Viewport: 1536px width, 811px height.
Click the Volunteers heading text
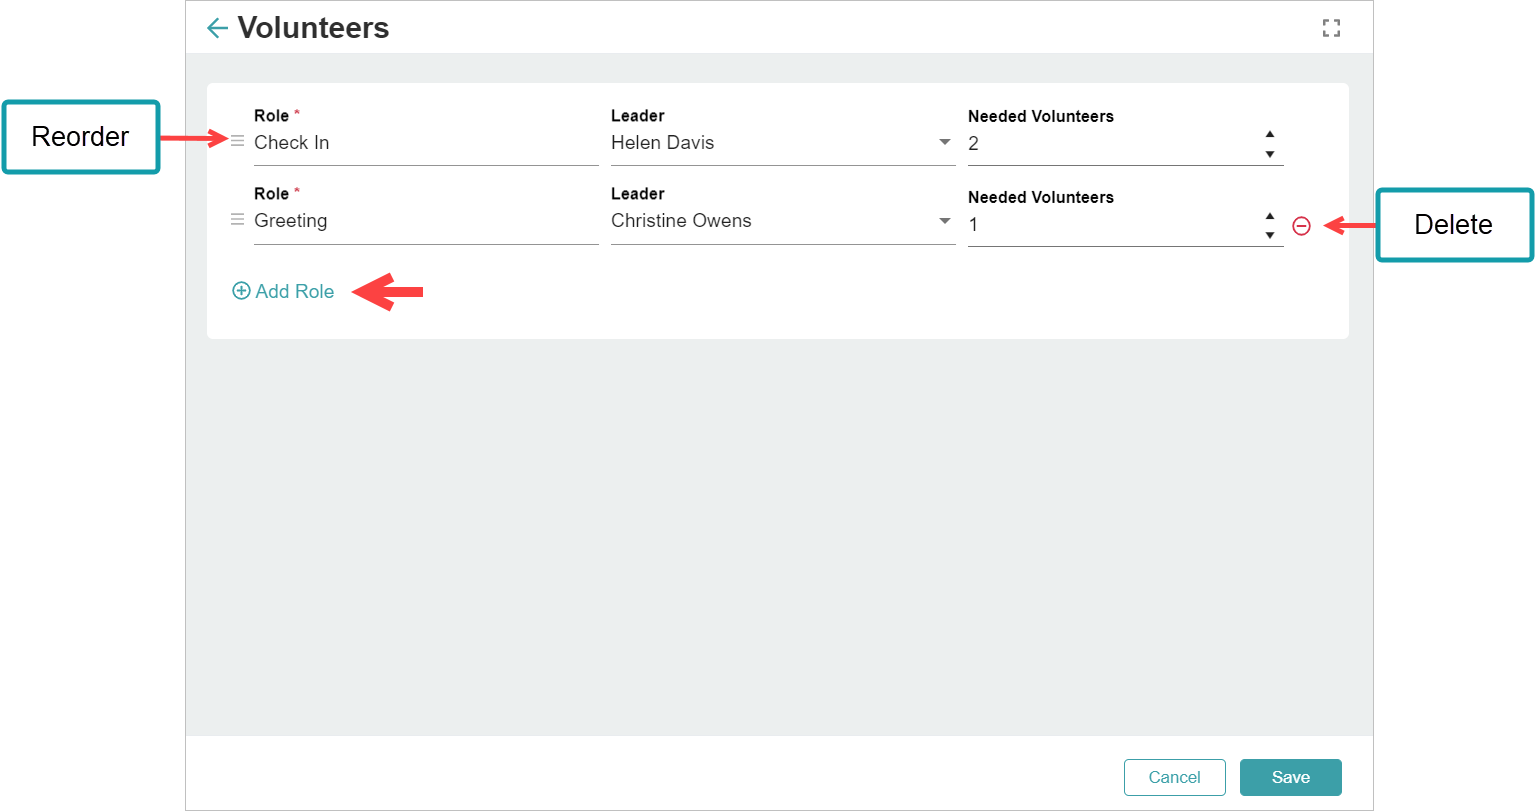[313, 28]
